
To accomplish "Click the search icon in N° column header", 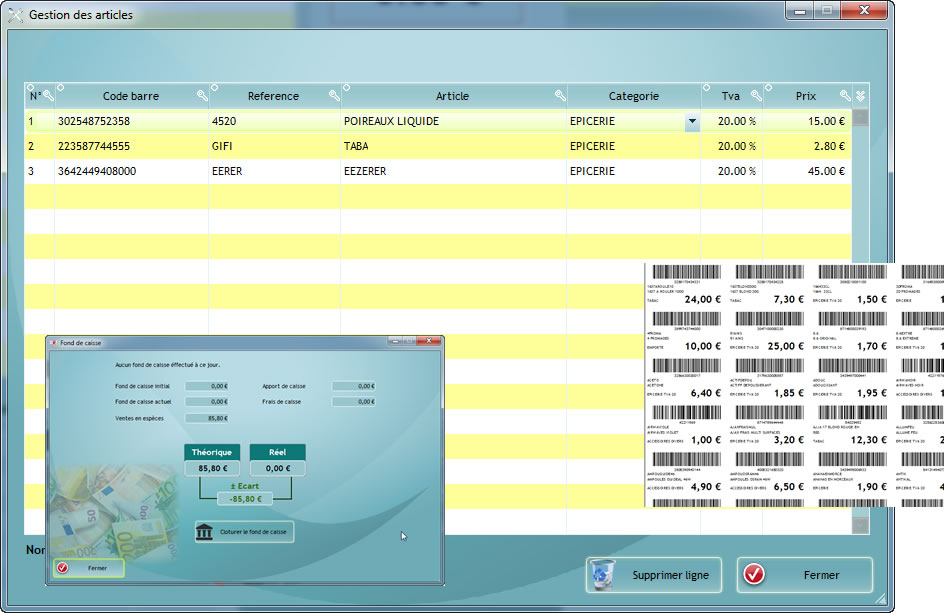I will (x=47, y=96).
